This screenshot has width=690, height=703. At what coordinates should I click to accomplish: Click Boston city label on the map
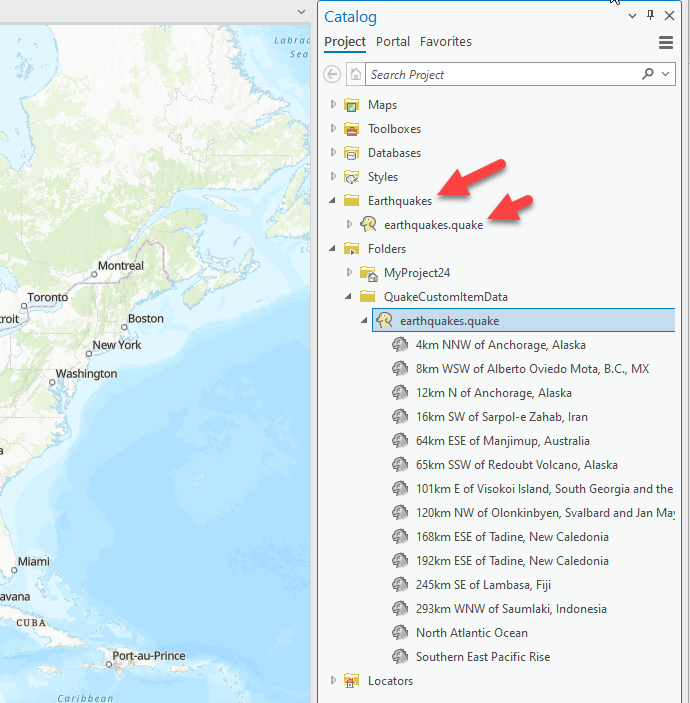click(x=145, y=319)
